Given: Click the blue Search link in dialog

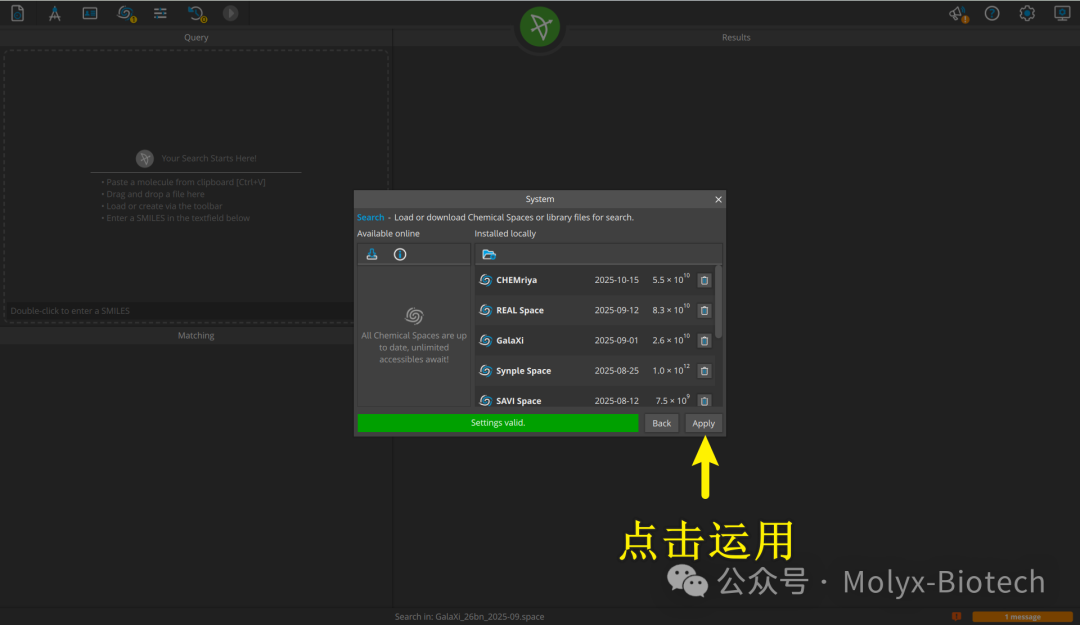Looking at the screenshot, I should point(371,217).
